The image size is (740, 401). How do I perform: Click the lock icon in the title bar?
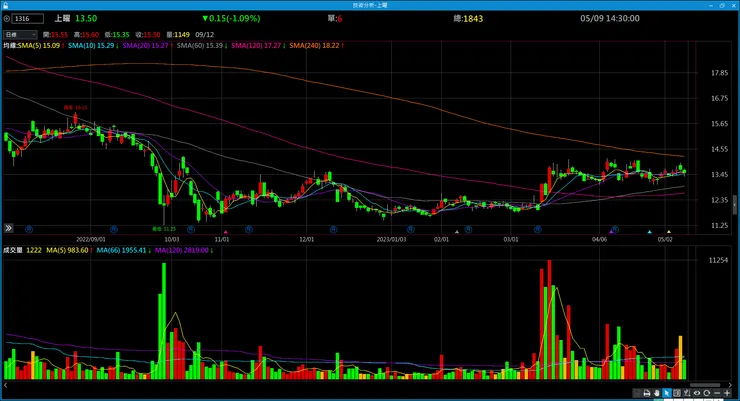(5, 5)
